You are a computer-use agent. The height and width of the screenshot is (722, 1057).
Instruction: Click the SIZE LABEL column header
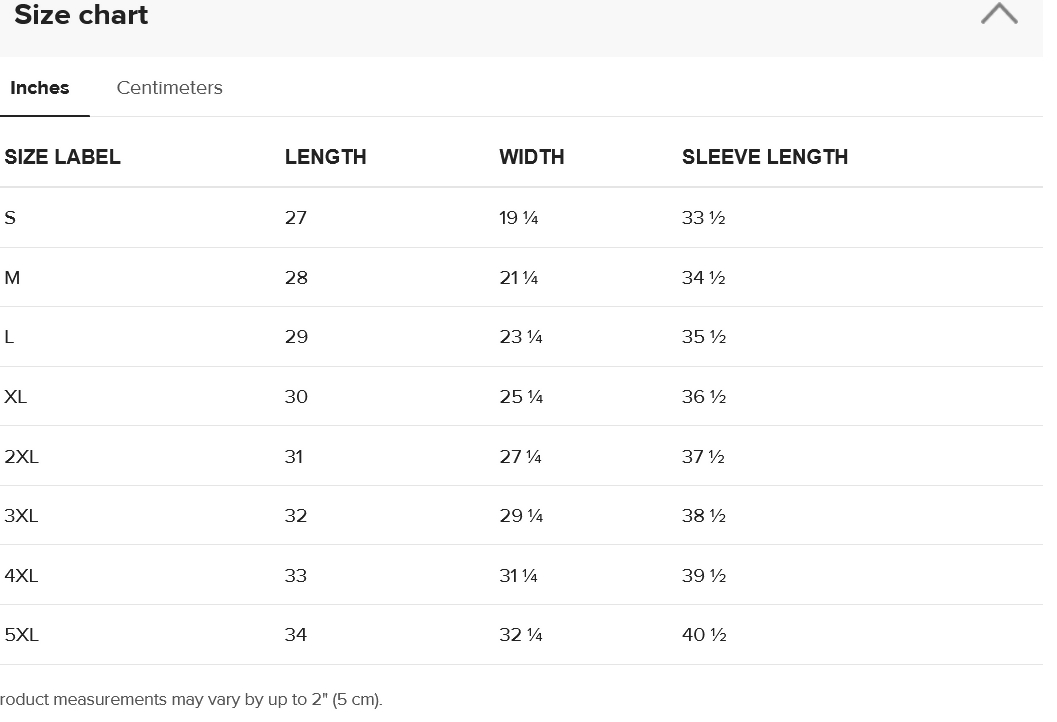coord(62,157)
